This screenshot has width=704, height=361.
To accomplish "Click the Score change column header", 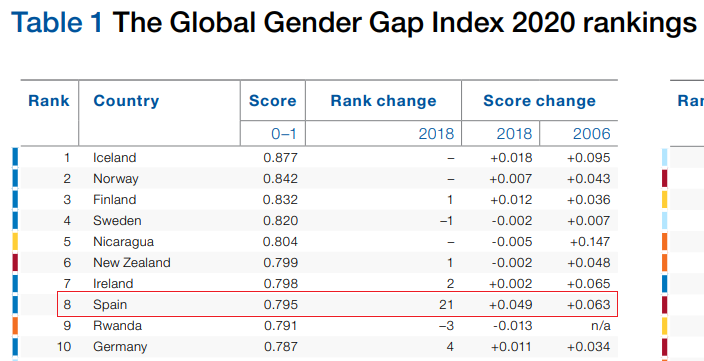I will coord(539,101).
